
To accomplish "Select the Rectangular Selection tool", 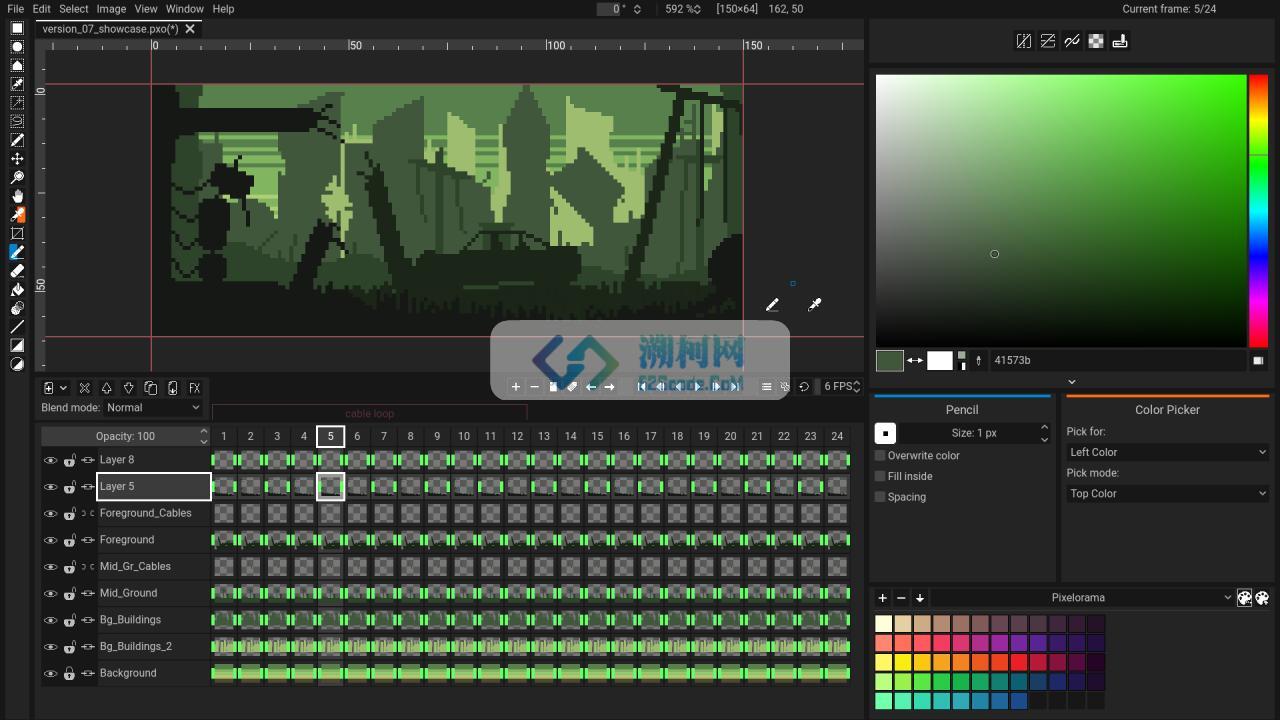I will coord(17,29).
